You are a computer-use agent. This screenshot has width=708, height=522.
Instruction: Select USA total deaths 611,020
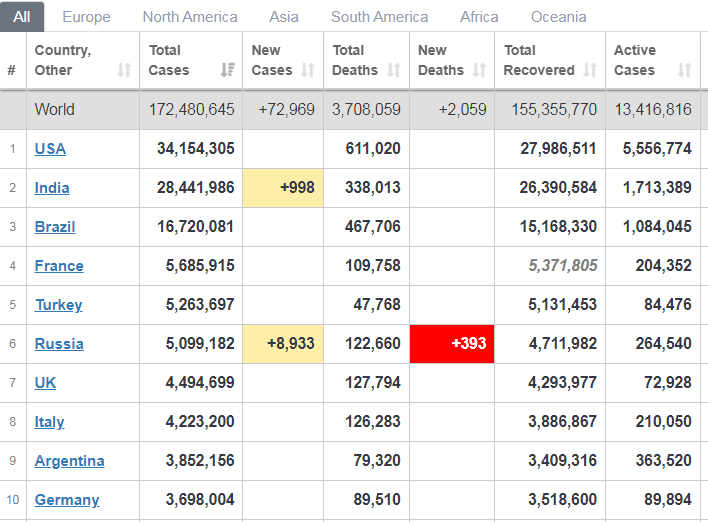point(373,149)
